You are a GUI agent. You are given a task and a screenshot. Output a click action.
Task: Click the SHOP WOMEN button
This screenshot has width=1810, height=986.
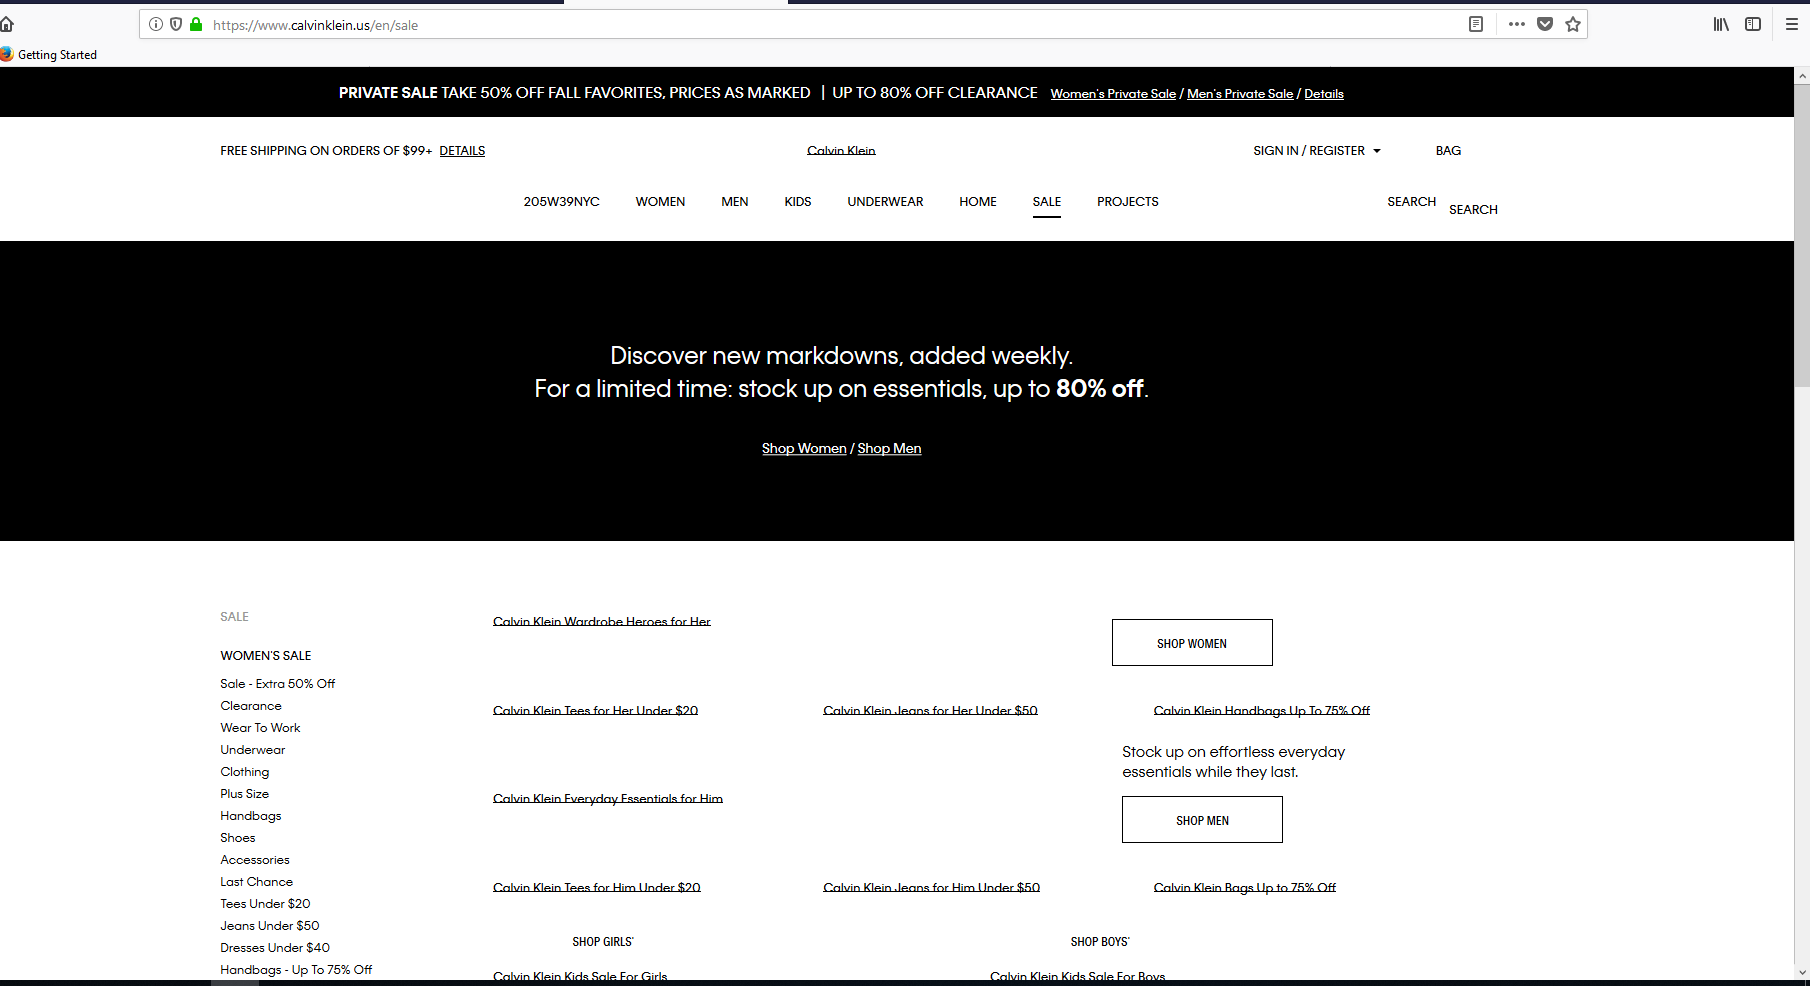(1192, 643)
